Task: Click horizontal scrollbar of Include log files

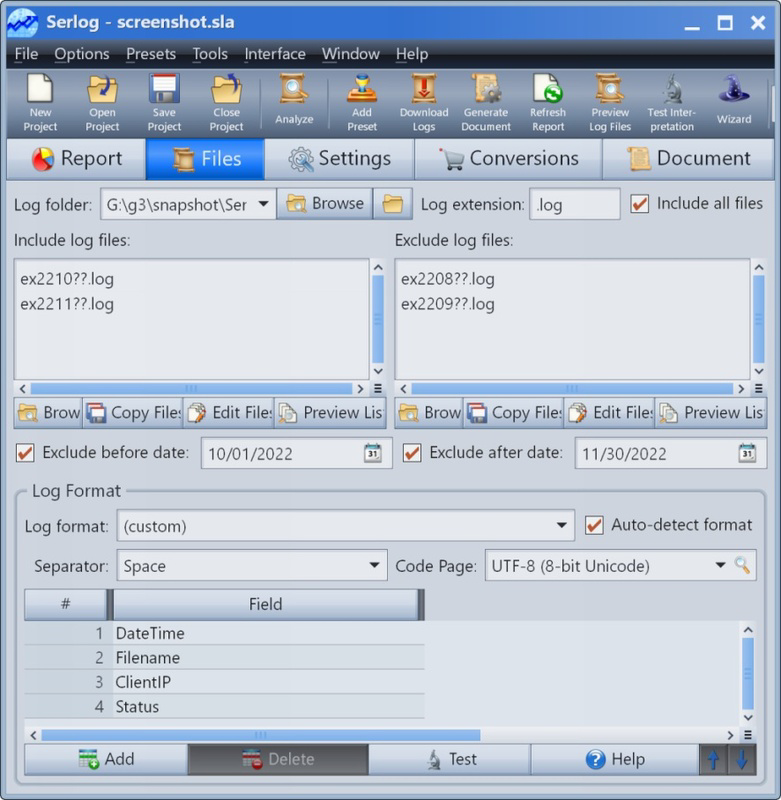Action: pyautogui.click(x=191, y=389)
